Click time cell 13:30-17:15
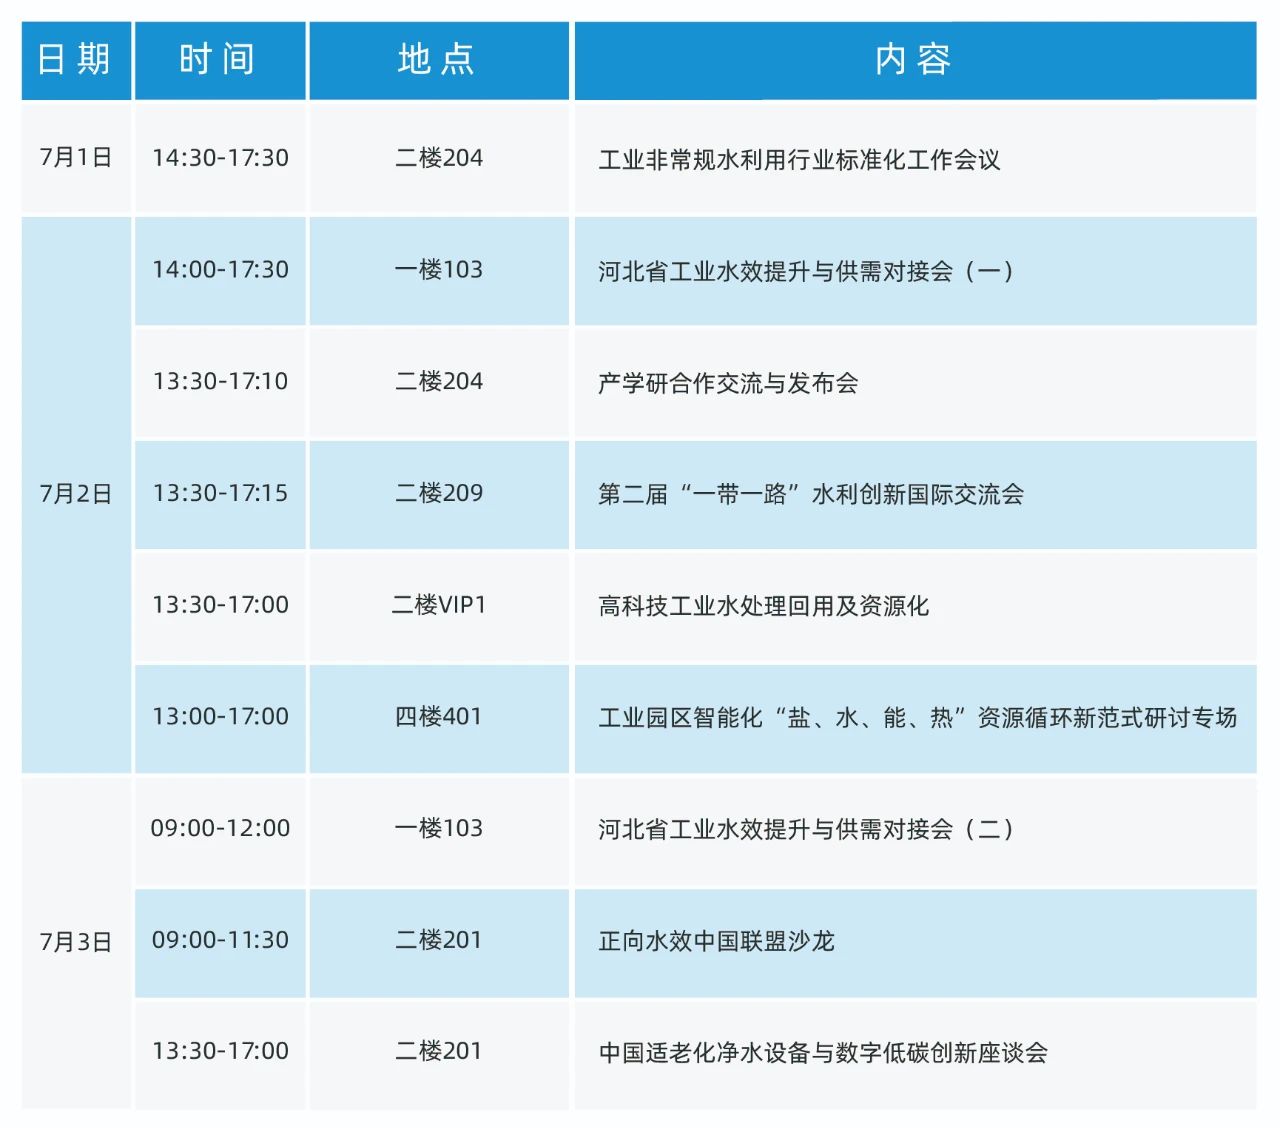The image size is (1280, 1128). (x=220, y=494)
